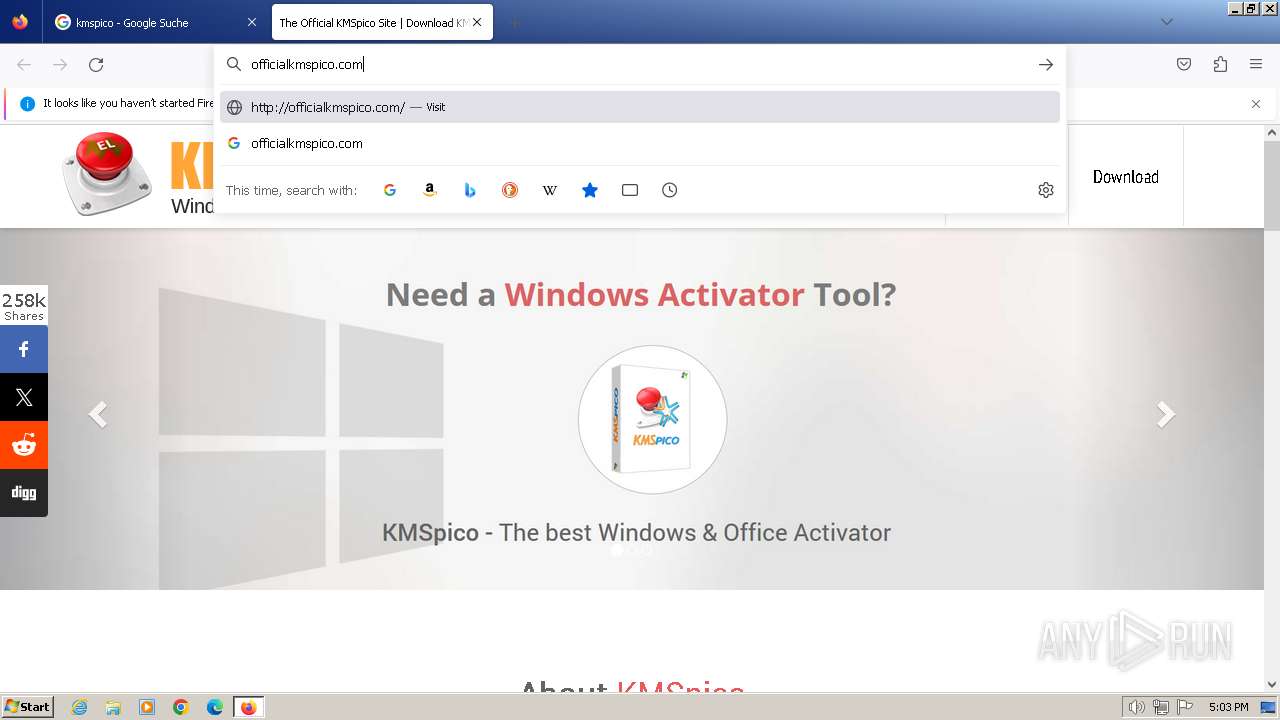Open File Explorer from taskbar
Viewport: 1280px width, 720px height.
coord(113,707)
